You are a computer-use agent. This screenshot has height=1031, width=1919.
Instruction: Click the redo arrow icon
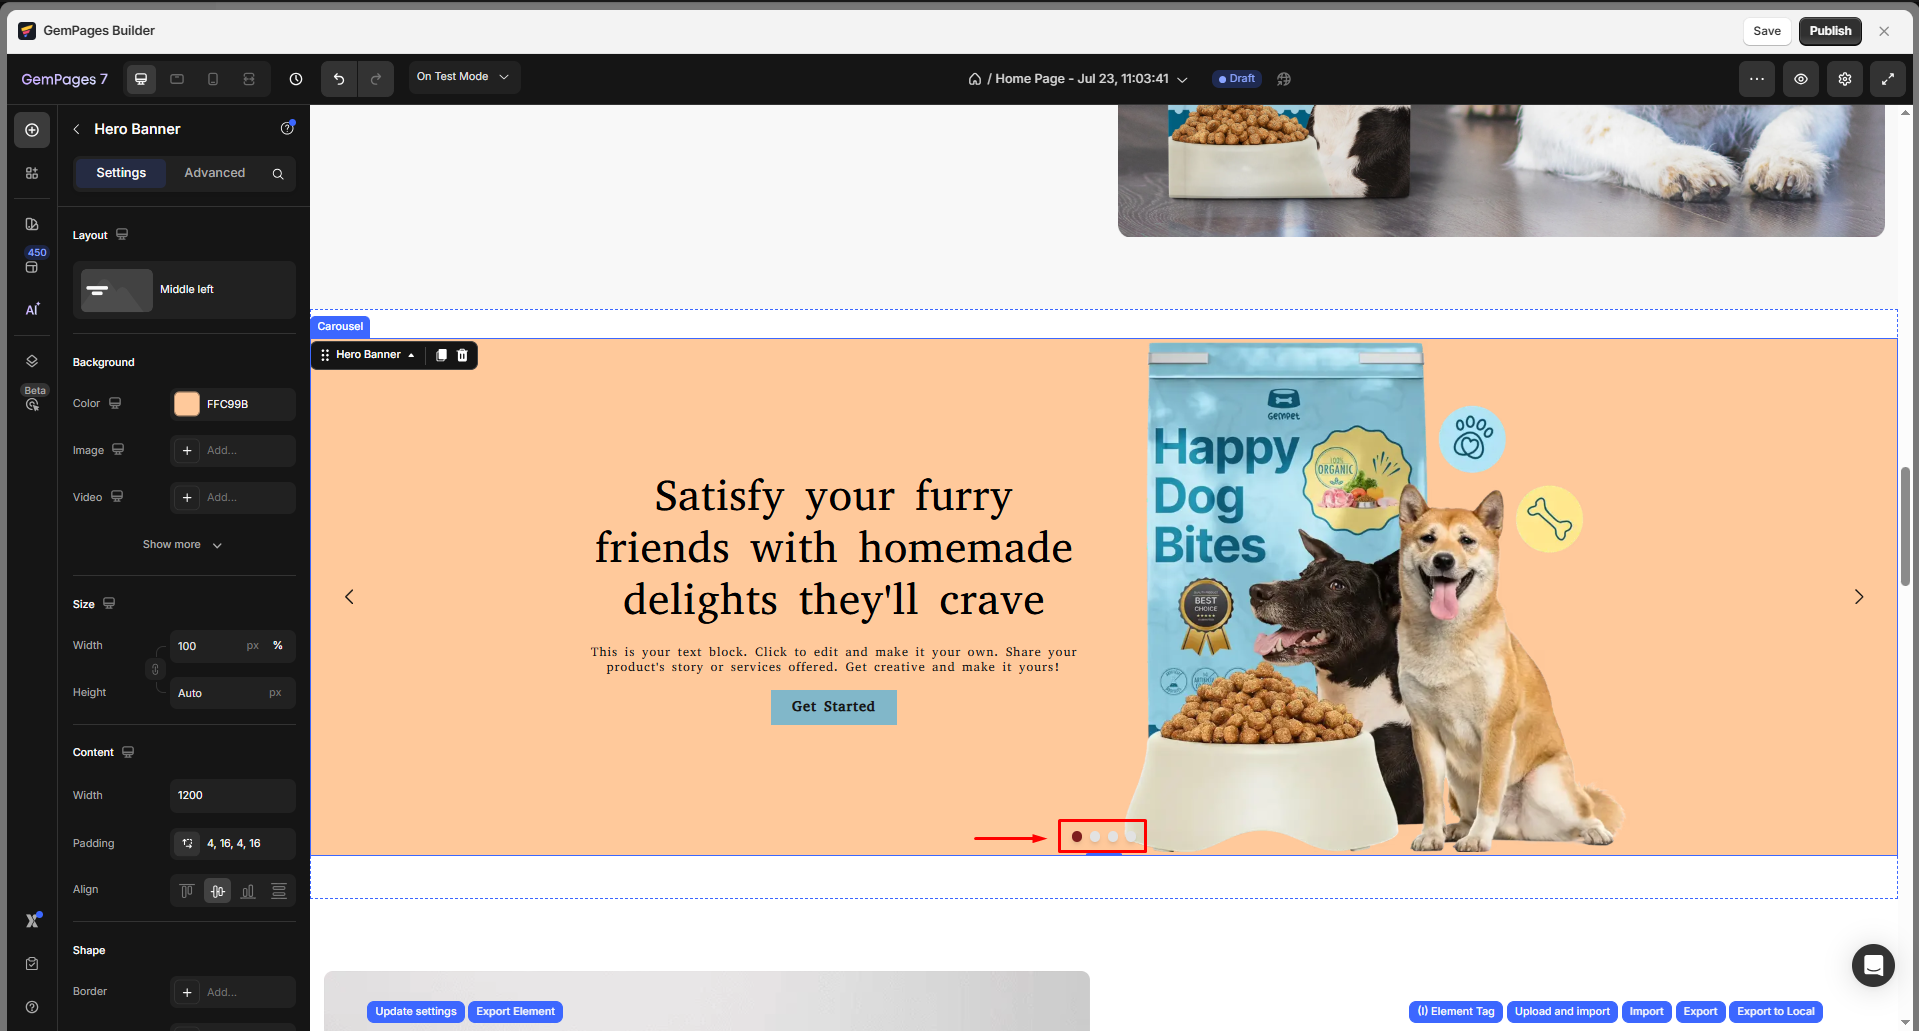(x=376, y=79)
